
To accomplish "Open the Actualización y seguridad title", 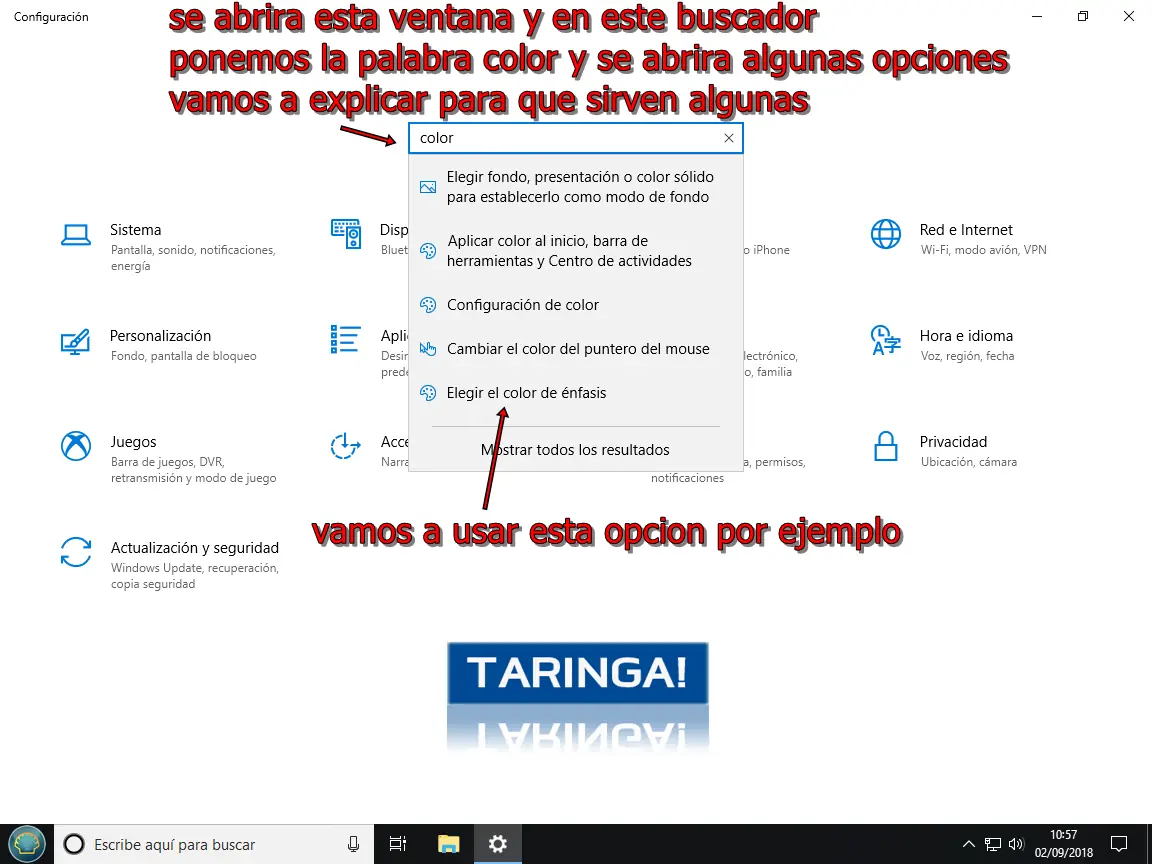I will click(x=195, y=547).
